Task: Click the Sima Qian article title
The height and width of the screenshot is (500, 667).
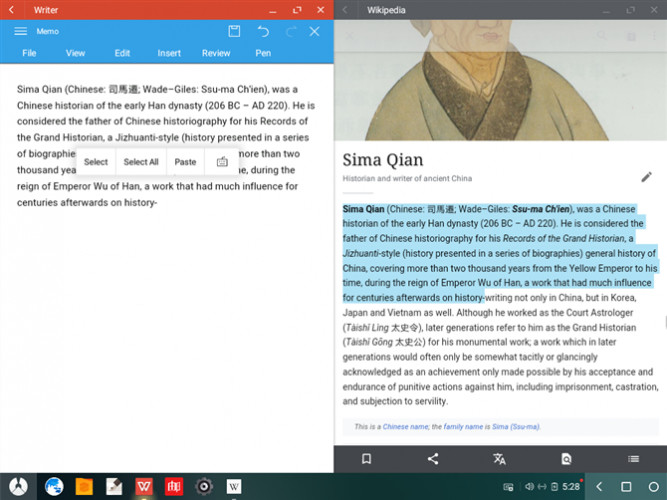Action: point(382,160)
